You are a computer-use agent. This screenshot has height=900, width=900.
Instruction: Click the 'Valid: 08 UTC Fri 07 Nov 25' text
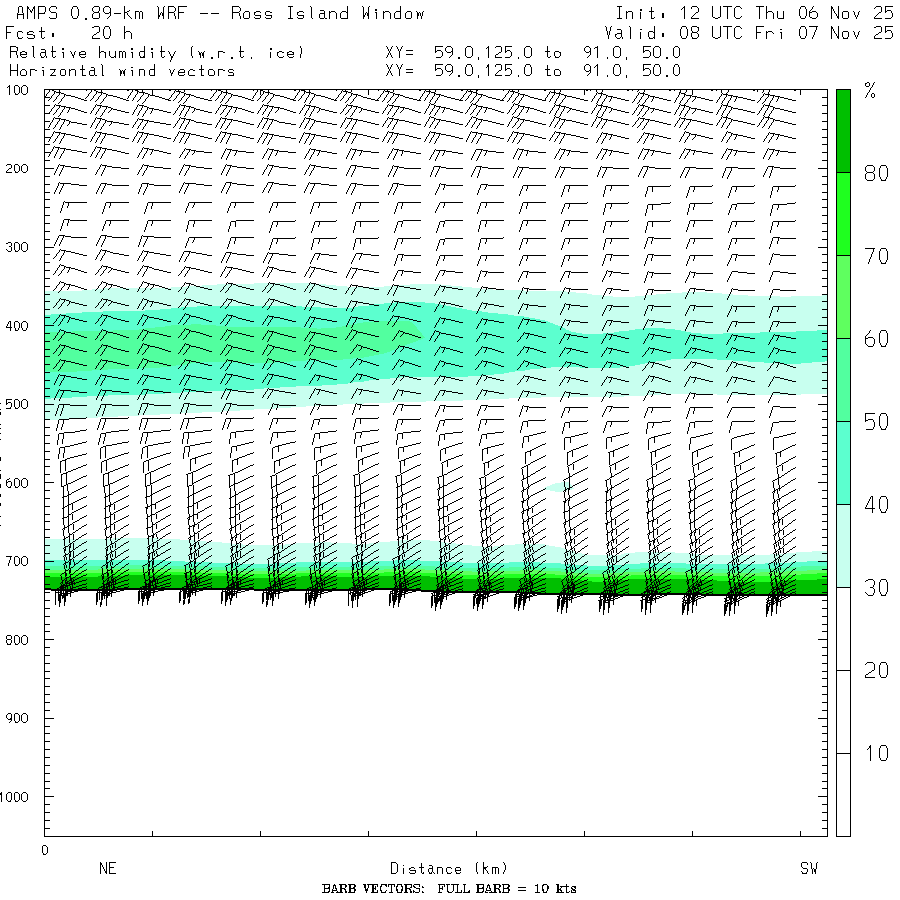[x=754, y=33]
